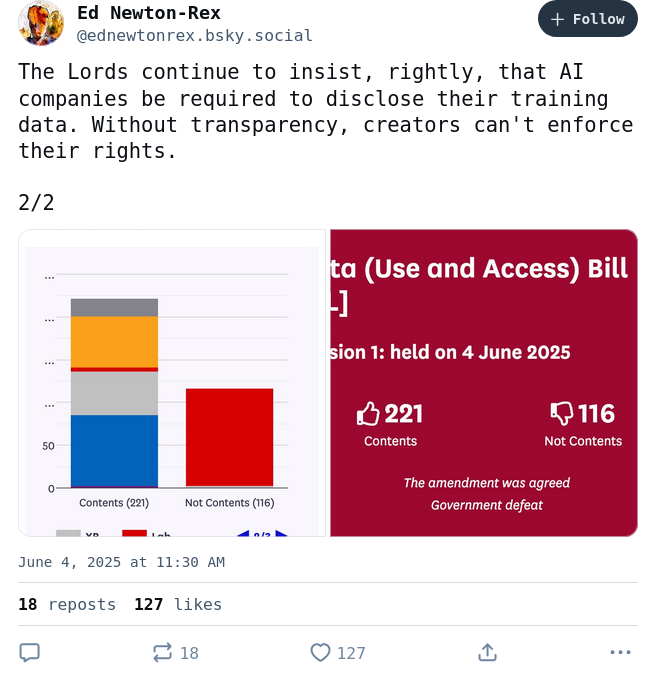Repost using the repost arrows icon
Viewport: 654px width, 680px height.
162,652
